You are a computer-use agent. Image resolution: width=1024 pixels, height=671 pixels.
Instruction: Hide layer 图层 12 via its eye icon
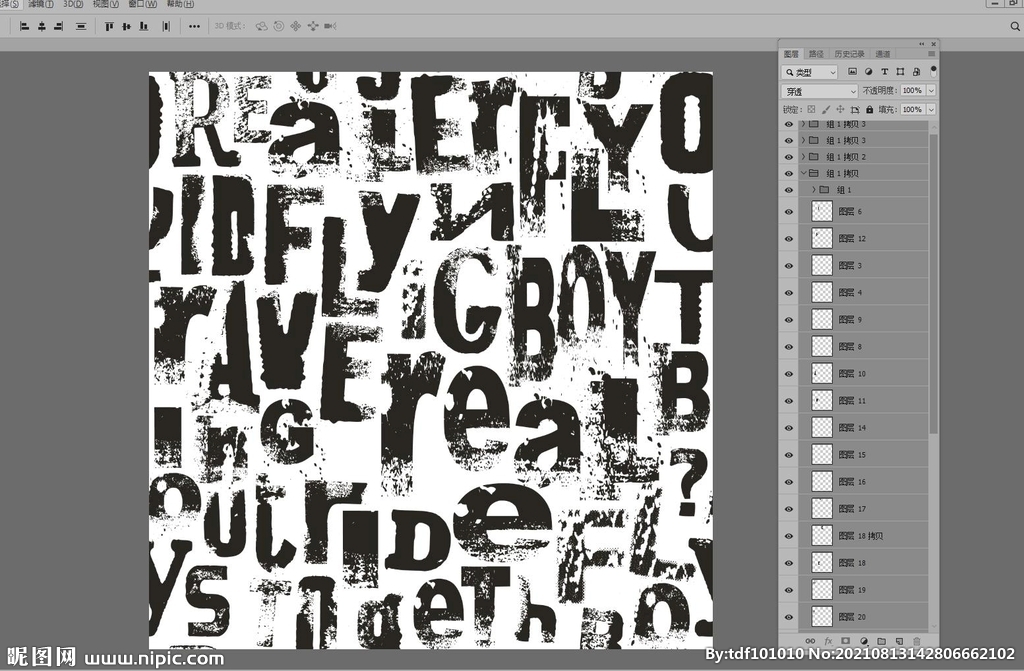tap(789, 239)
